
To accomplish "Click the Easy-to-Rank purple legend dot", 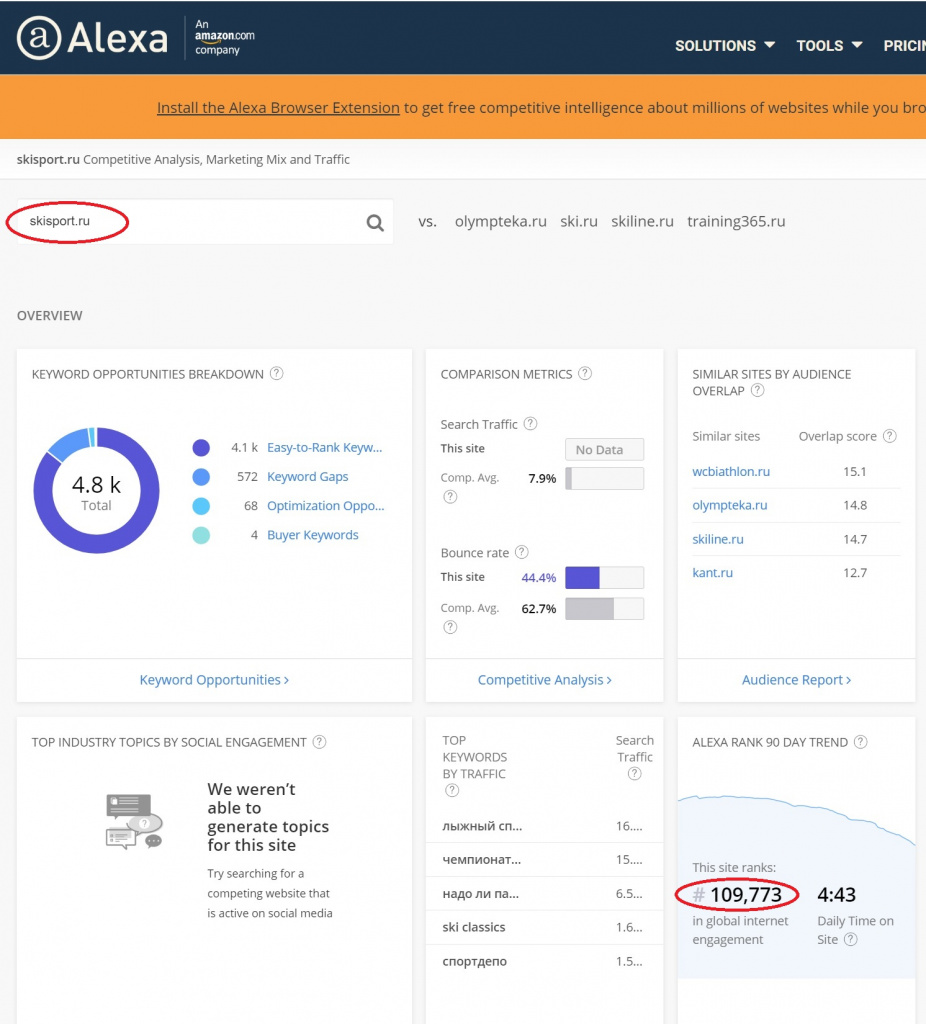I will point(201,447).
